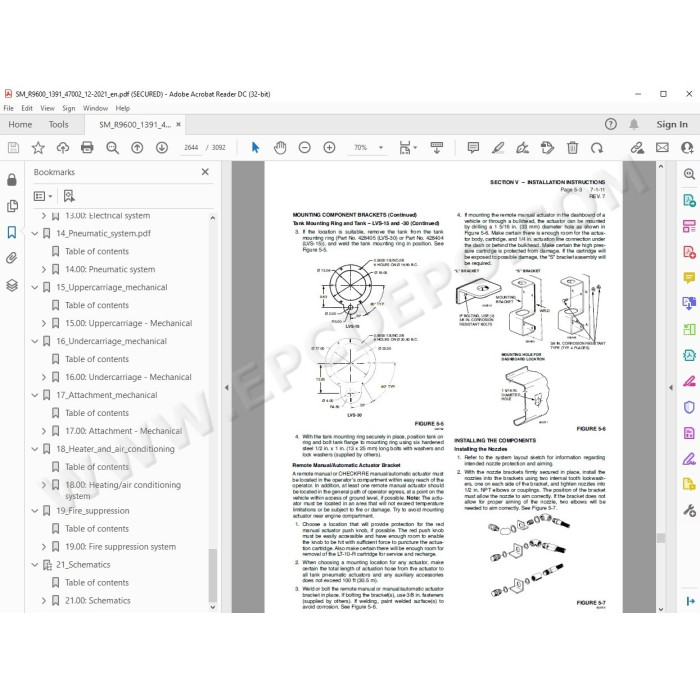The height and width of the screenshot is (700, 700).
Task: Click the document vertical scrollbar thumb
Action: pyautogui.click(x=661, y=538)
